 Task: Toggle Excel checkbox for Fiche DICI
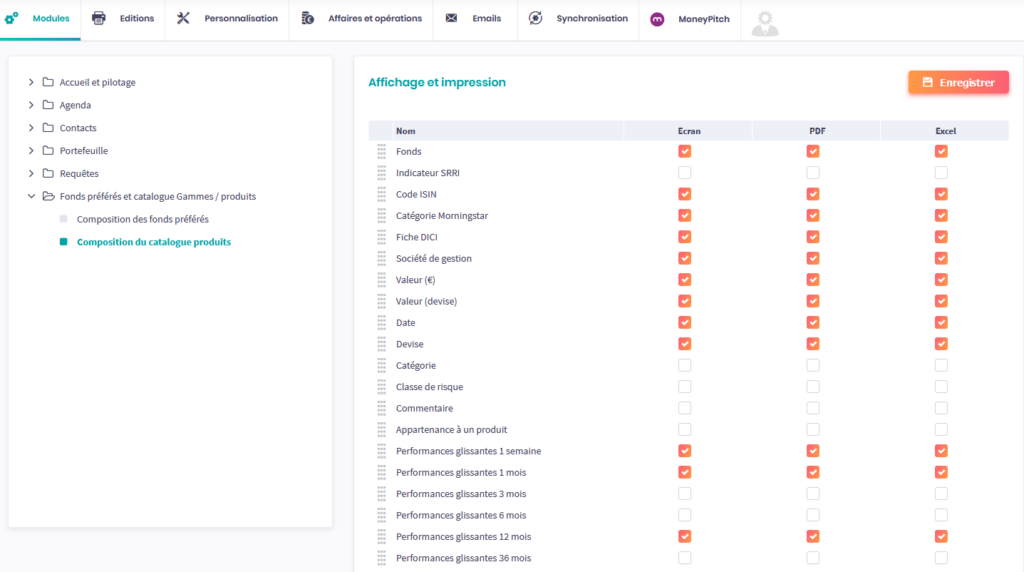click(x=941, y=237)
